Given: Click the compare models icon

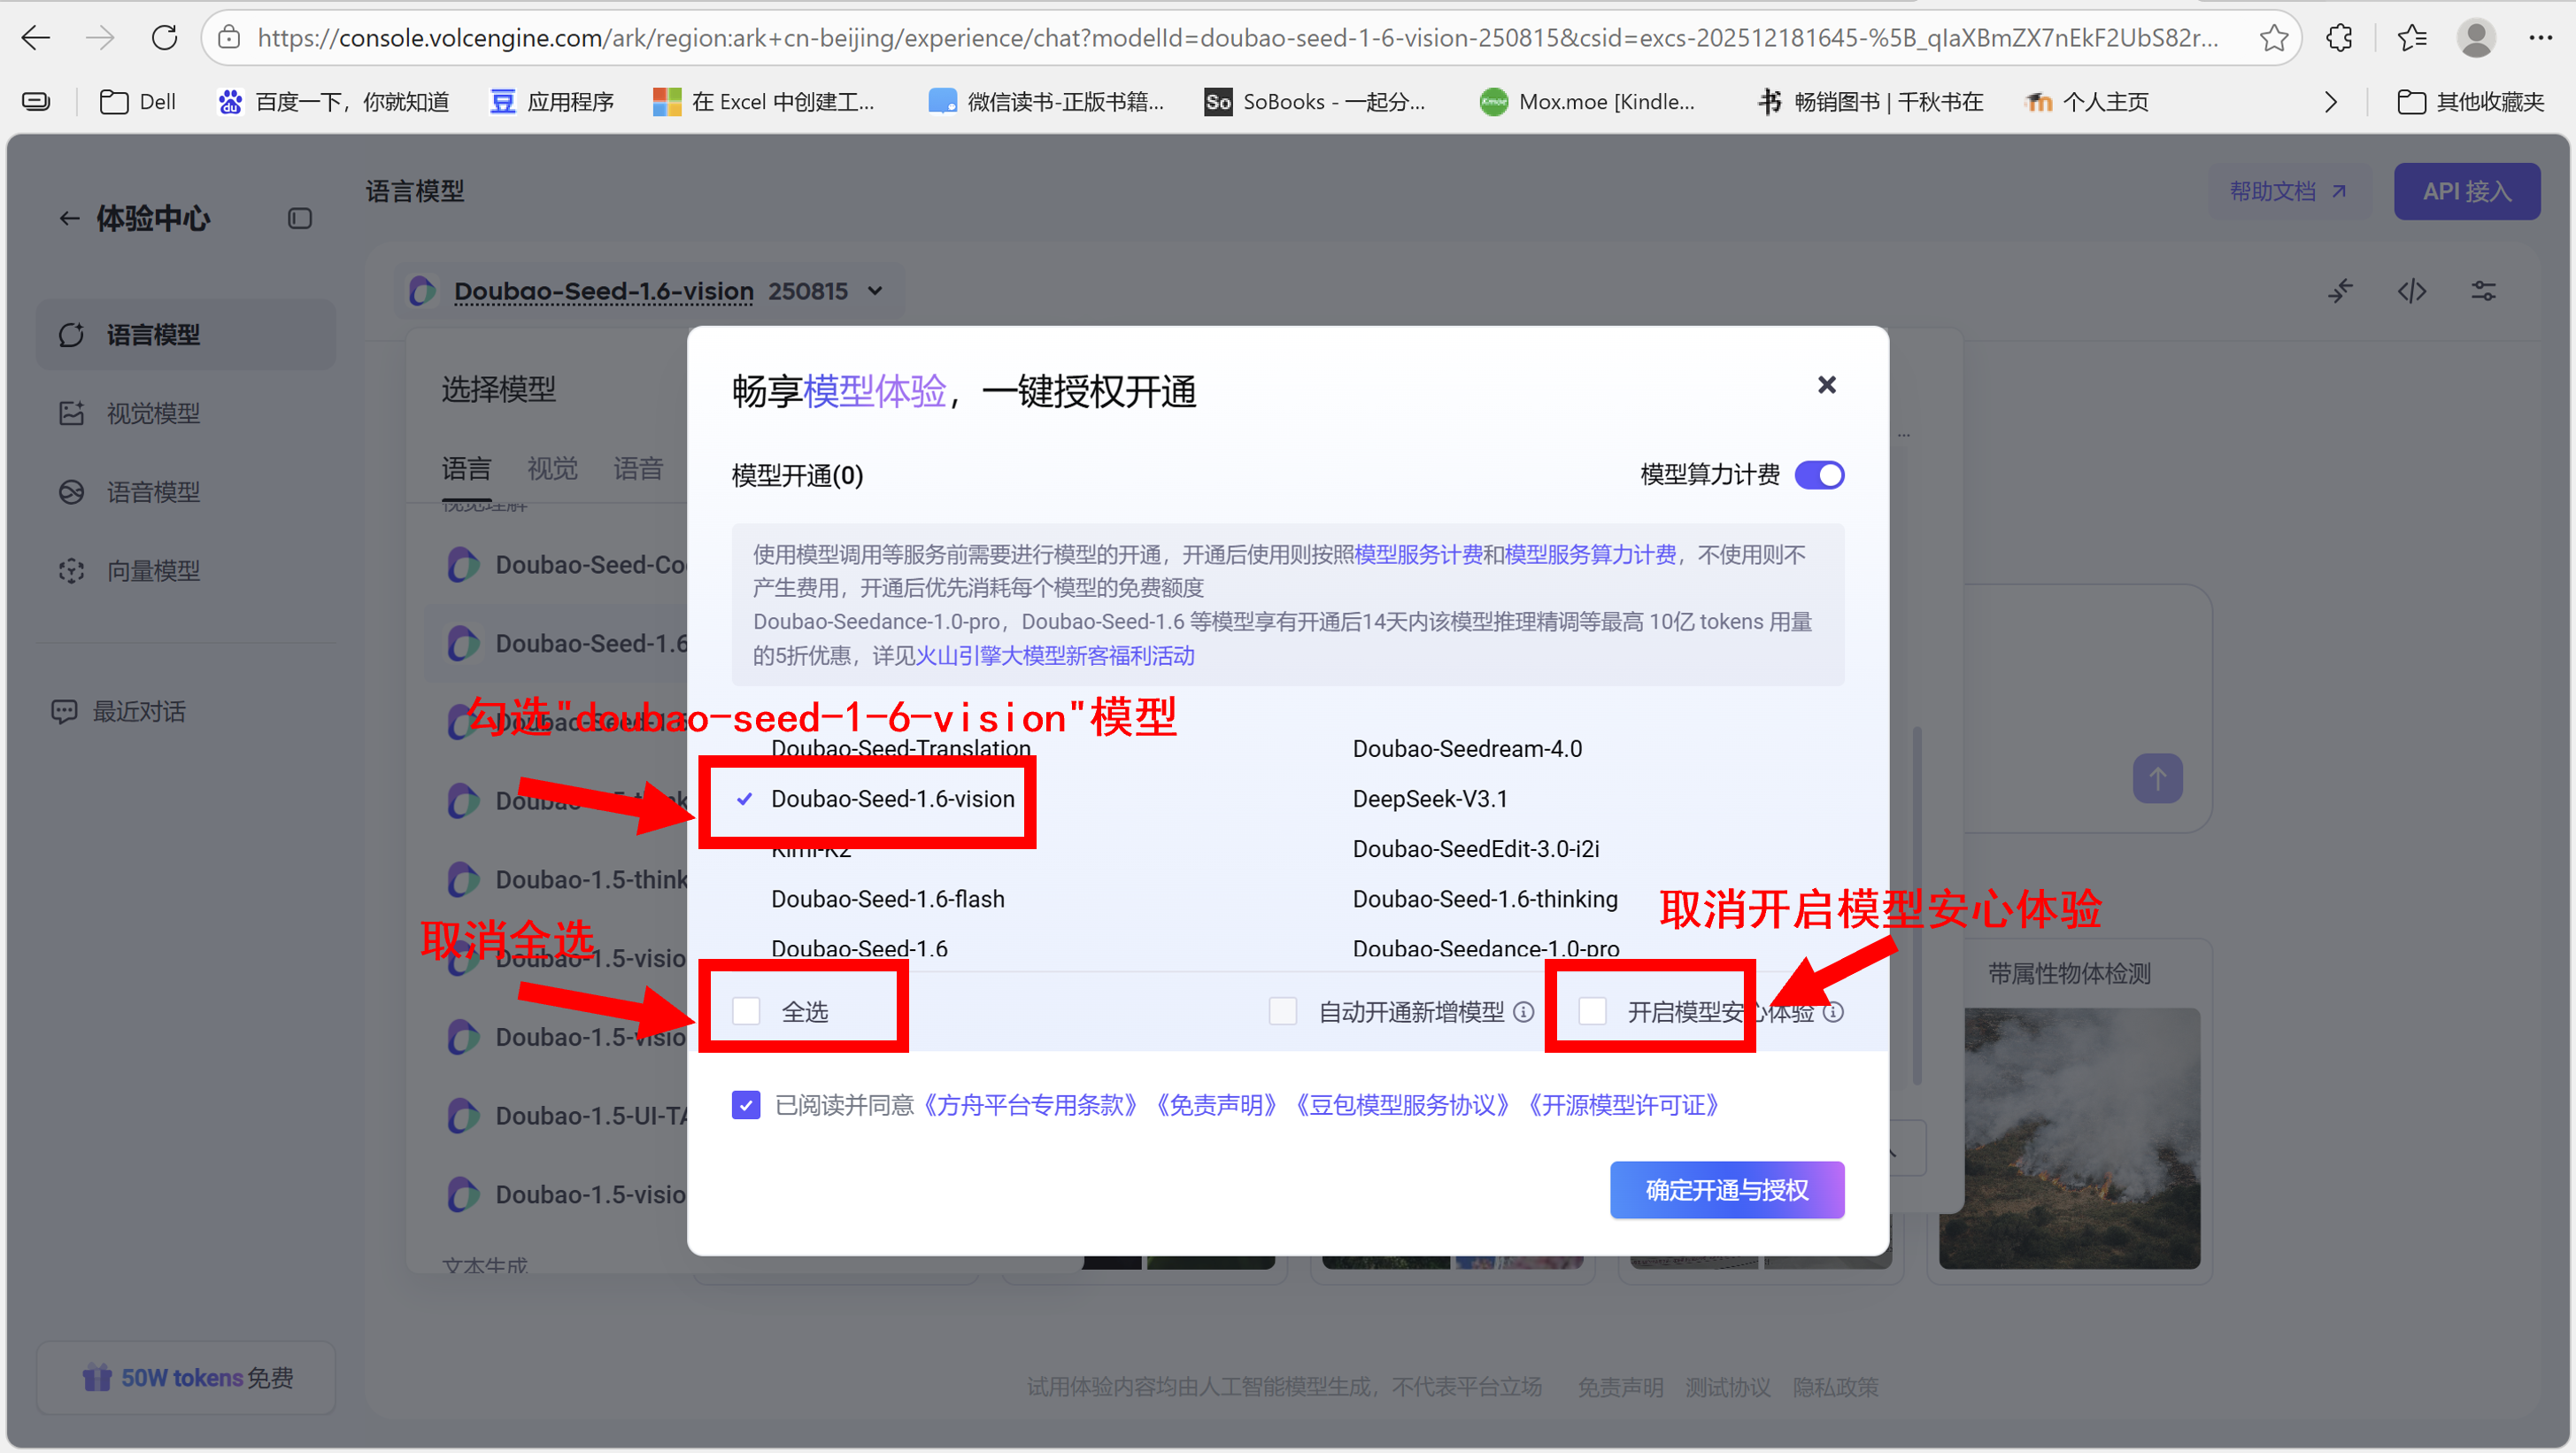Looking at the screenshot, I should [2340, 291].
